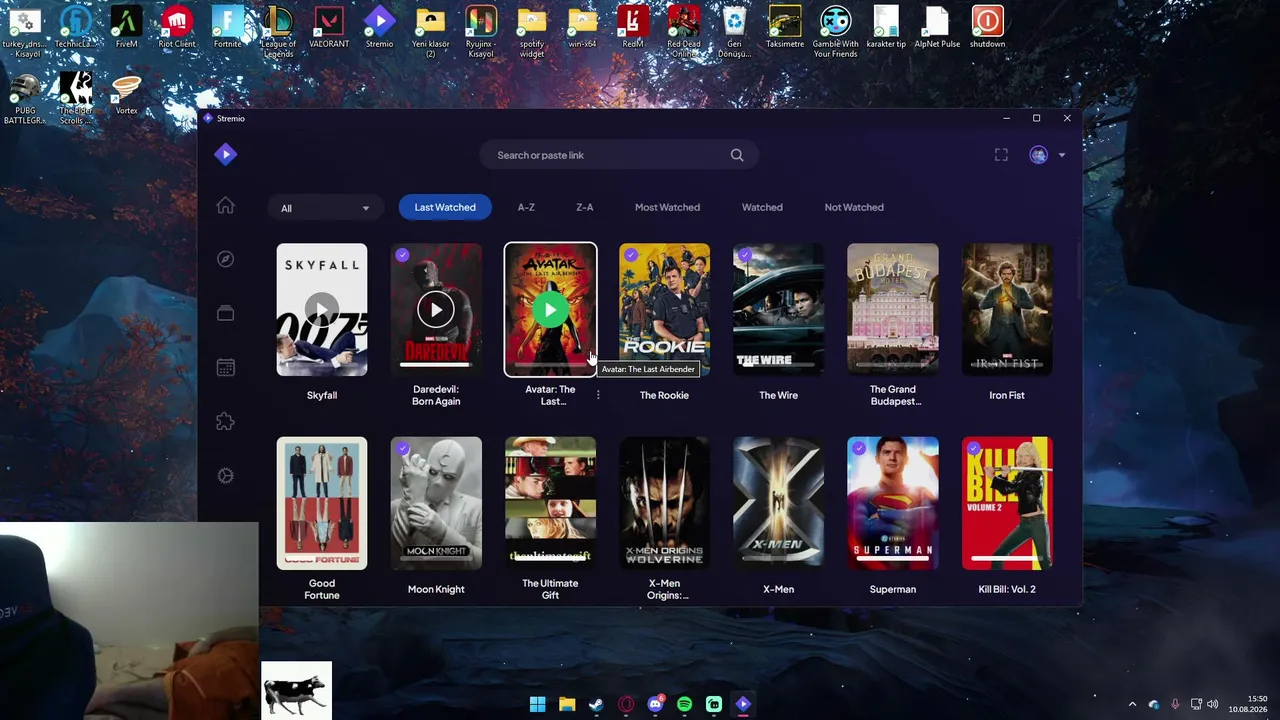Click the search magnifier icon
The width and height of the screenshot is (1280, 720).
tap(737, 155)
